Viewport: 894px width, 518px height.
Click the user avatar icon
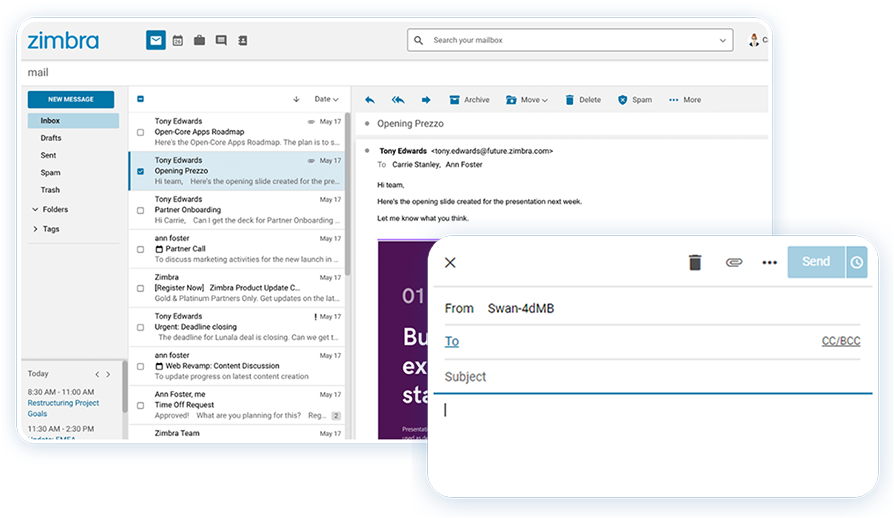coord(754,40)
